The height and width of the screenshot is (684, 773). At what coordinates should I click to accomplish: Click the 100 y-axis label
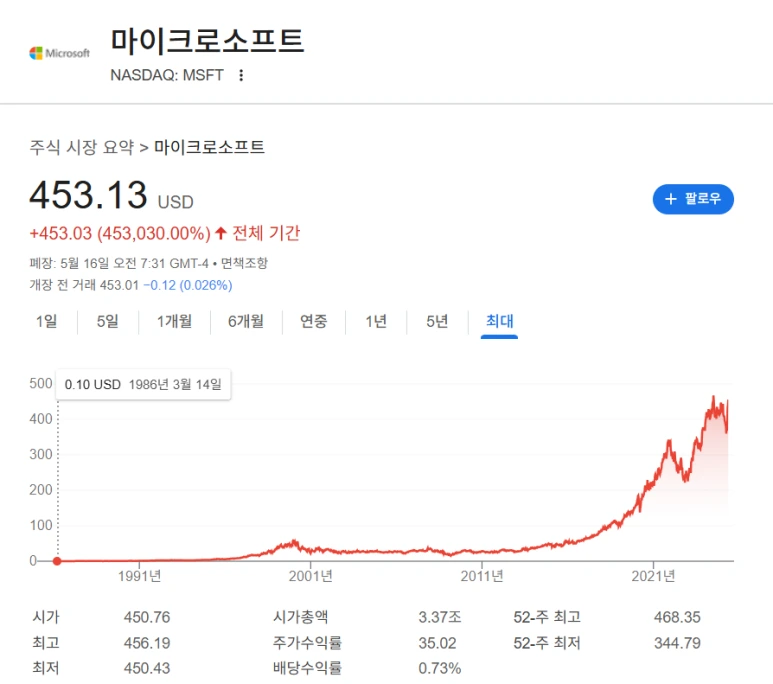40,525
